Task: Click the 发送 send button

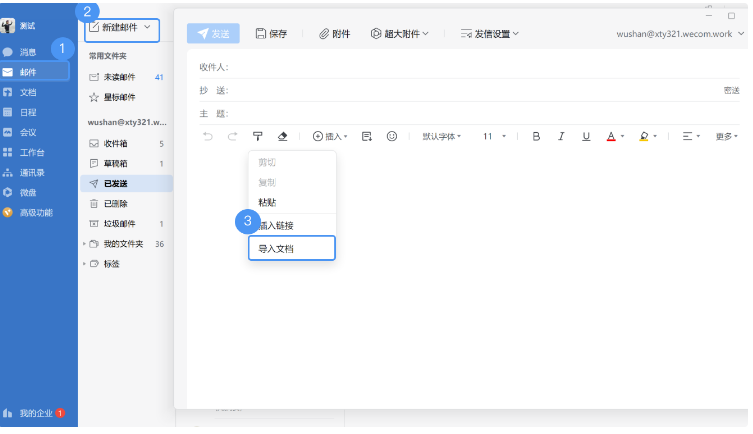Action: tap(213, 34)
